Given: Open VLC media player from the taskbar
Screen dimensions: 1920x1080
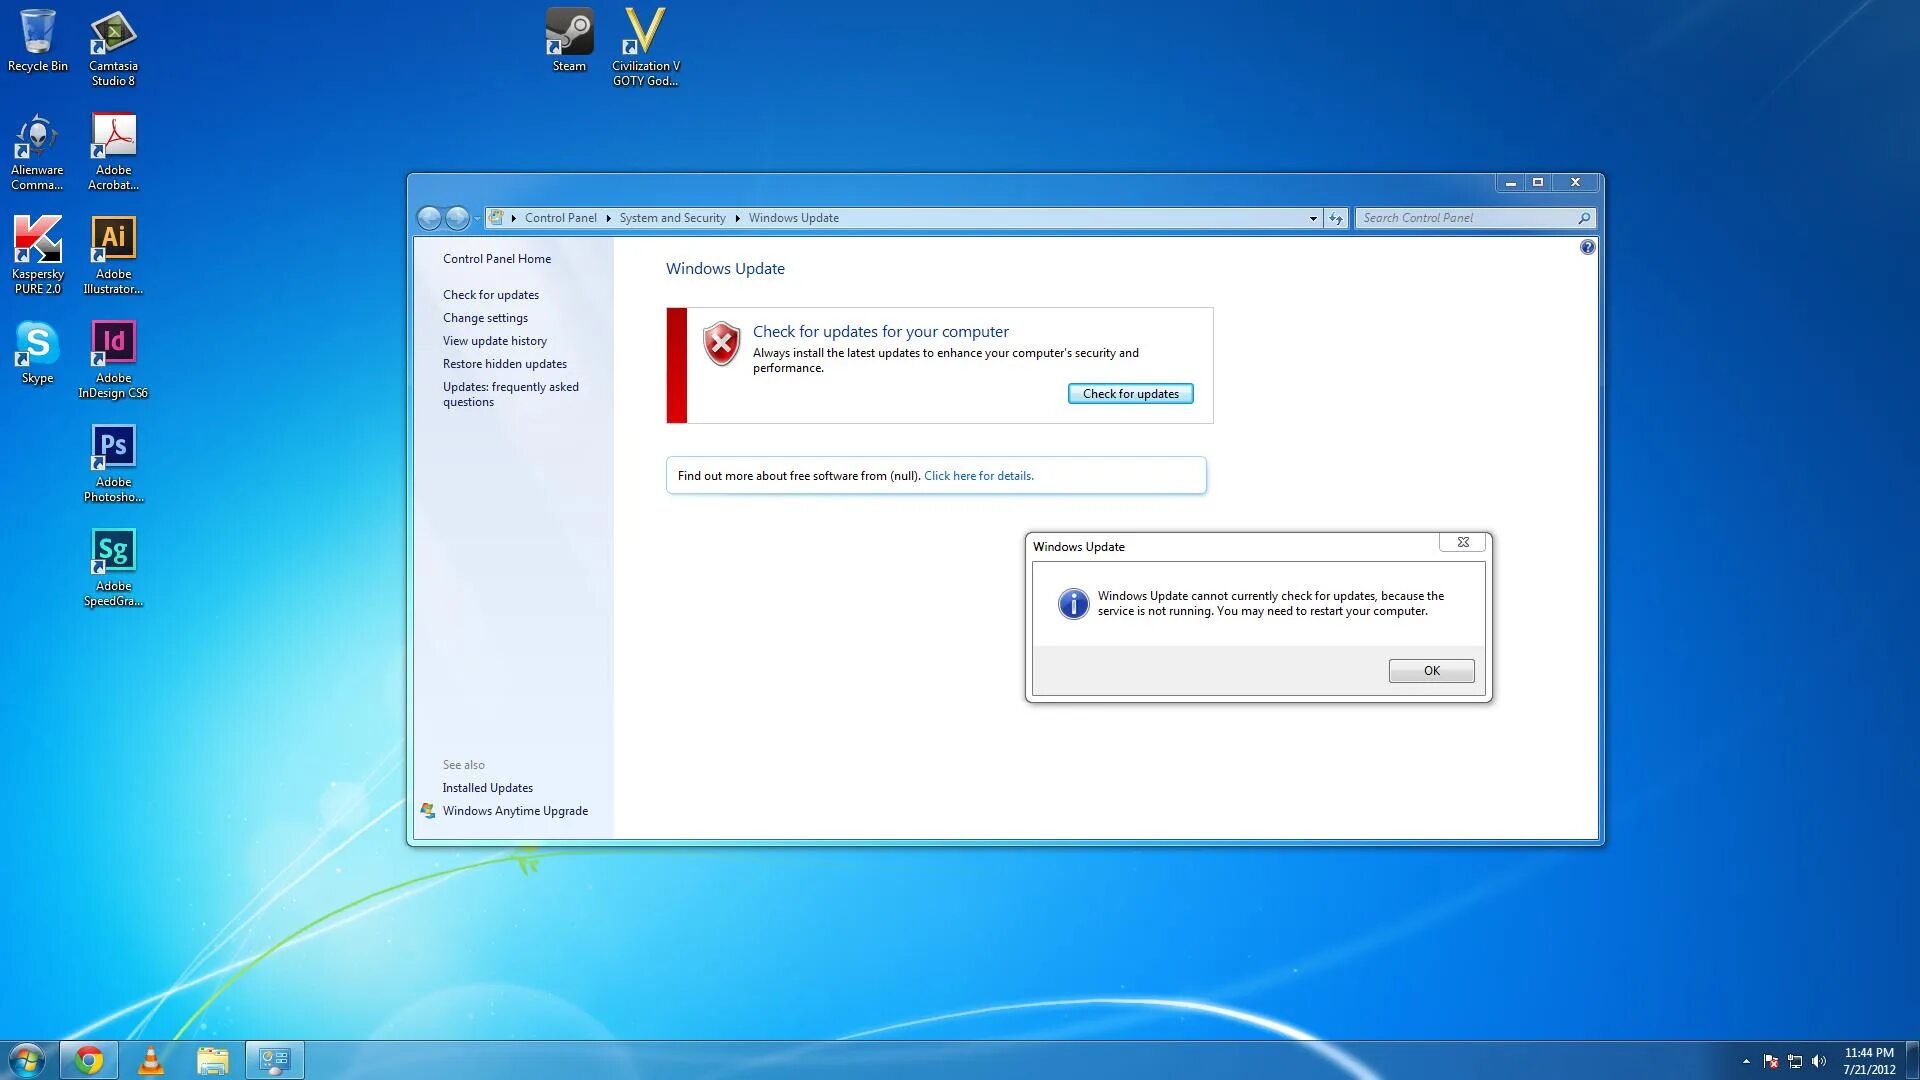Looking at the screenshot, I should coord(151,1060).
